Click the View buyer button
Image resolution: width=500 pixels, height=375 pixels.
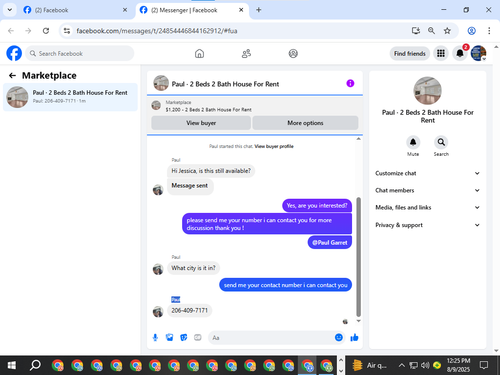point(201,123)
